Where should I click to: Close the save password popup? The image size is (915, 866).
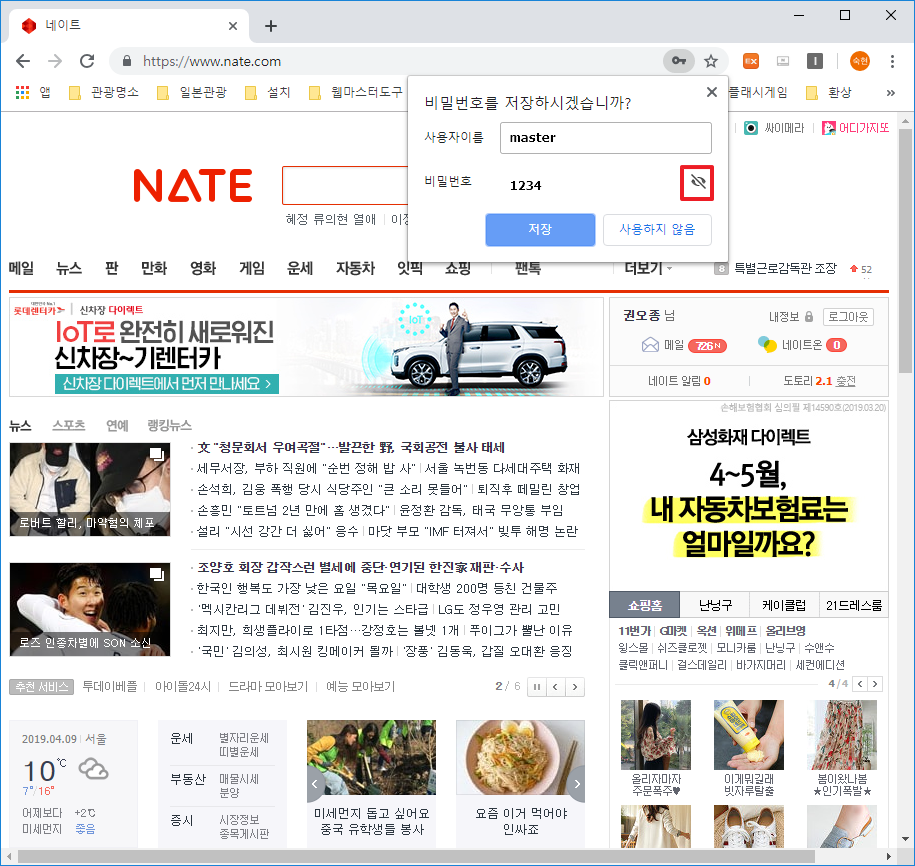[x=711, y=92]
